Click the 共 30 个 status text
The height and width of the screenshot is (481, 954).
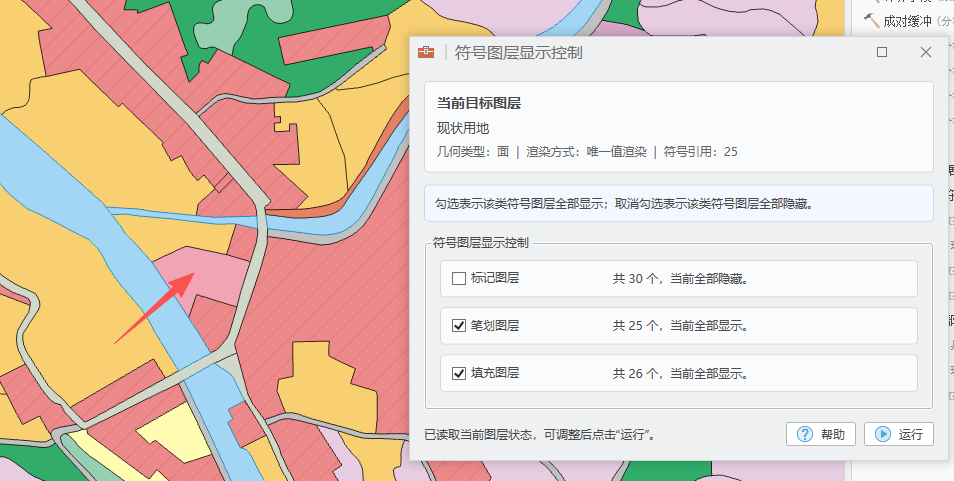tap(680, 279)
